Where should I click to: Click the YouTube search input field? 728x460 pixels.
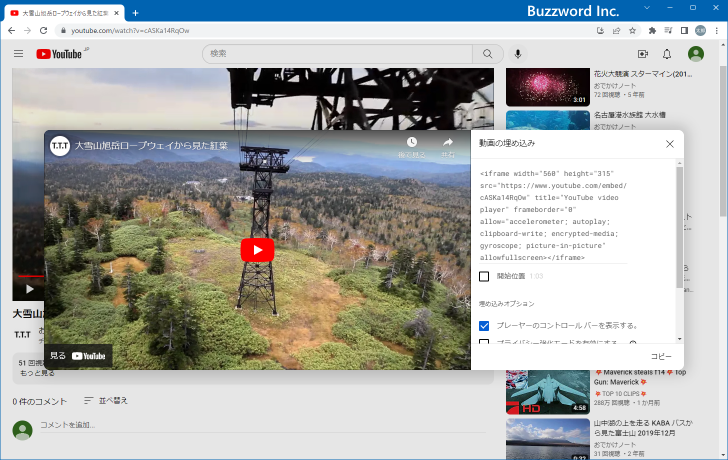338,54
